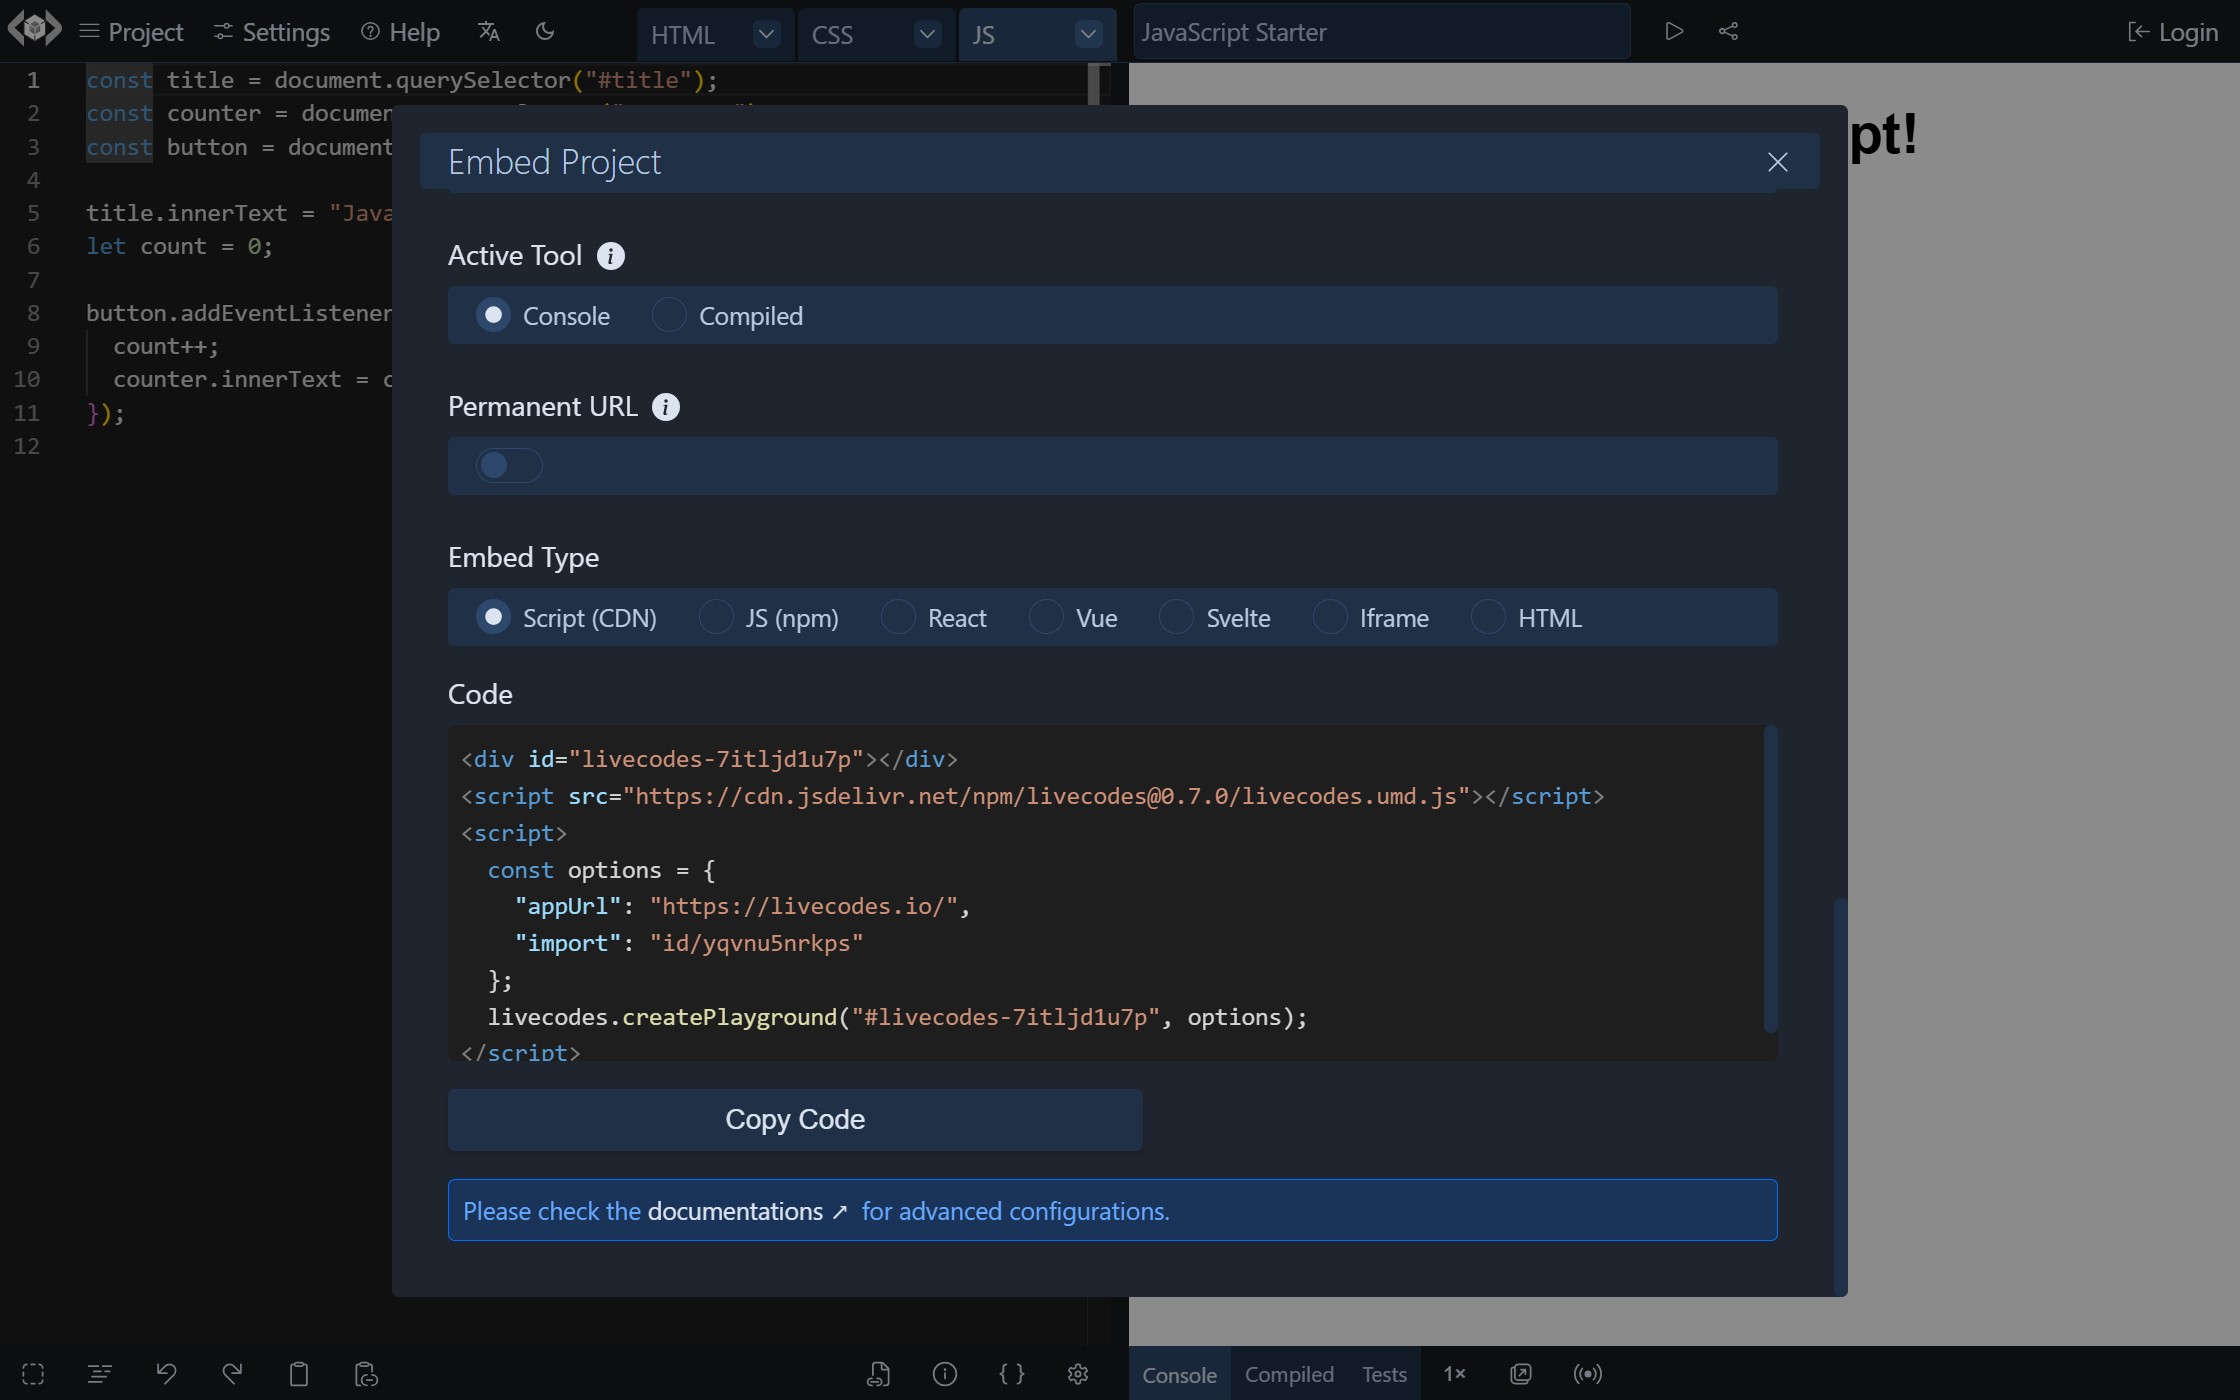The width and height of the screenshot is (2240, 1400).
Task: Format code with the format icon
Action: (x=100, y=1374)
